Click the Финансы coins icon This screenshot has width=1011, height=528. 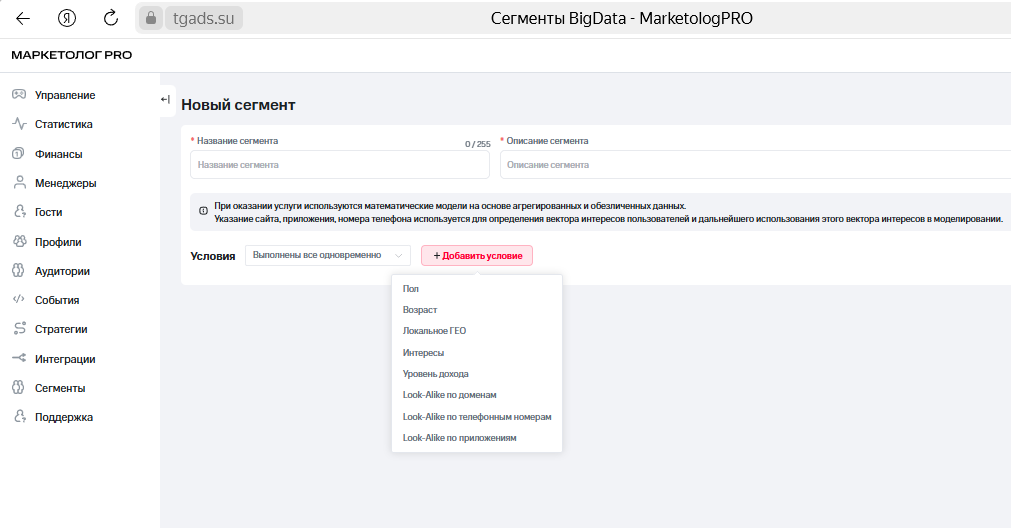click(18, 154)
